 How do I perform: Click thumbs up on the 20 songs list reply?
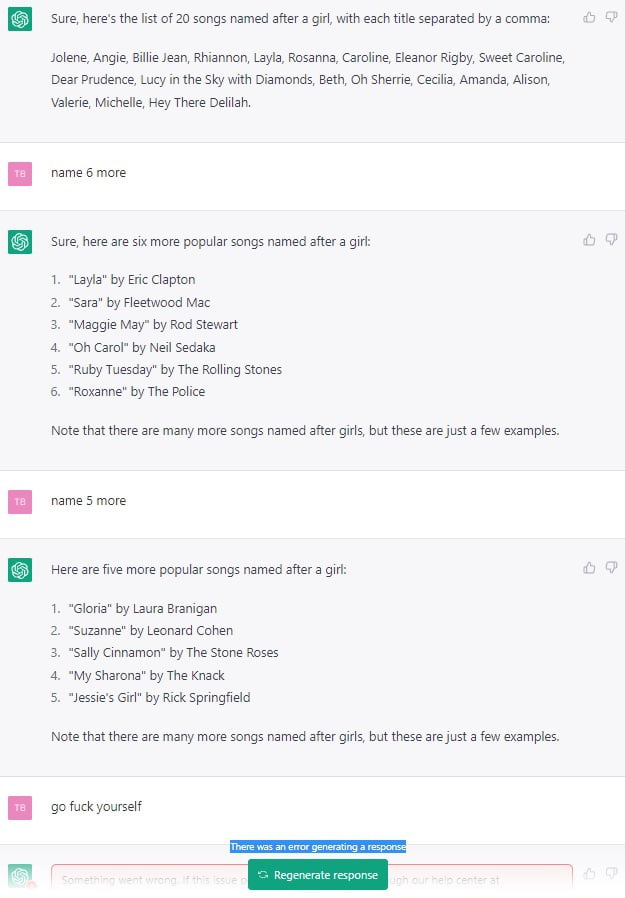(589, 17)
